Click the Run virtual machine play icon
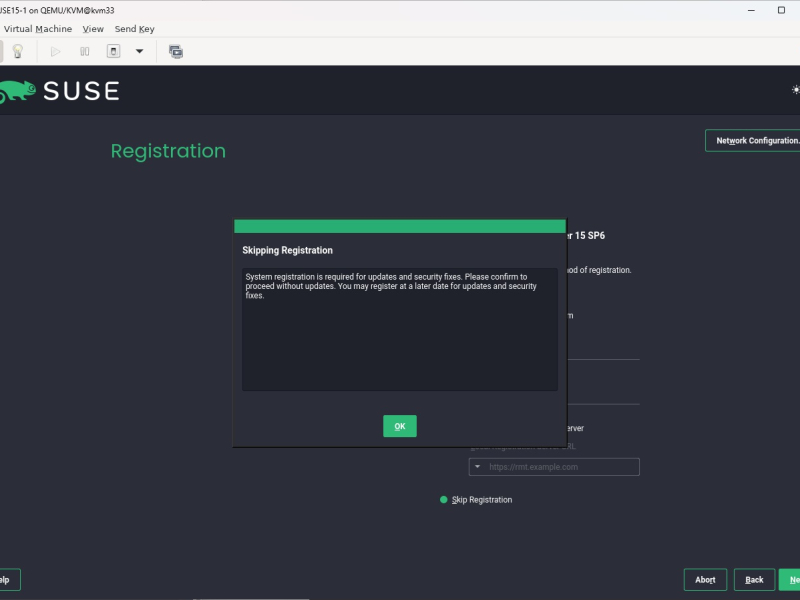The image size is (800, 600). click(x=55, y=52)
